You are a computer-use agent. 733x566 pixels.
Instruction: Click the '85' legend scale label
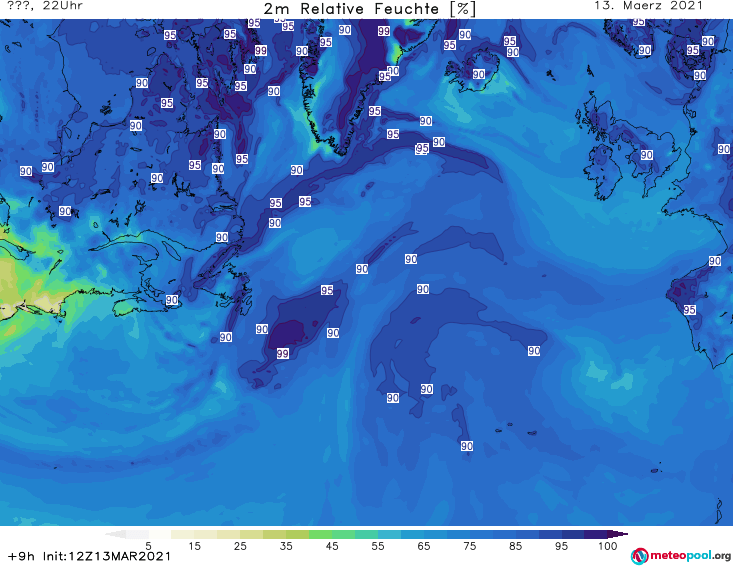click(516, 546)
